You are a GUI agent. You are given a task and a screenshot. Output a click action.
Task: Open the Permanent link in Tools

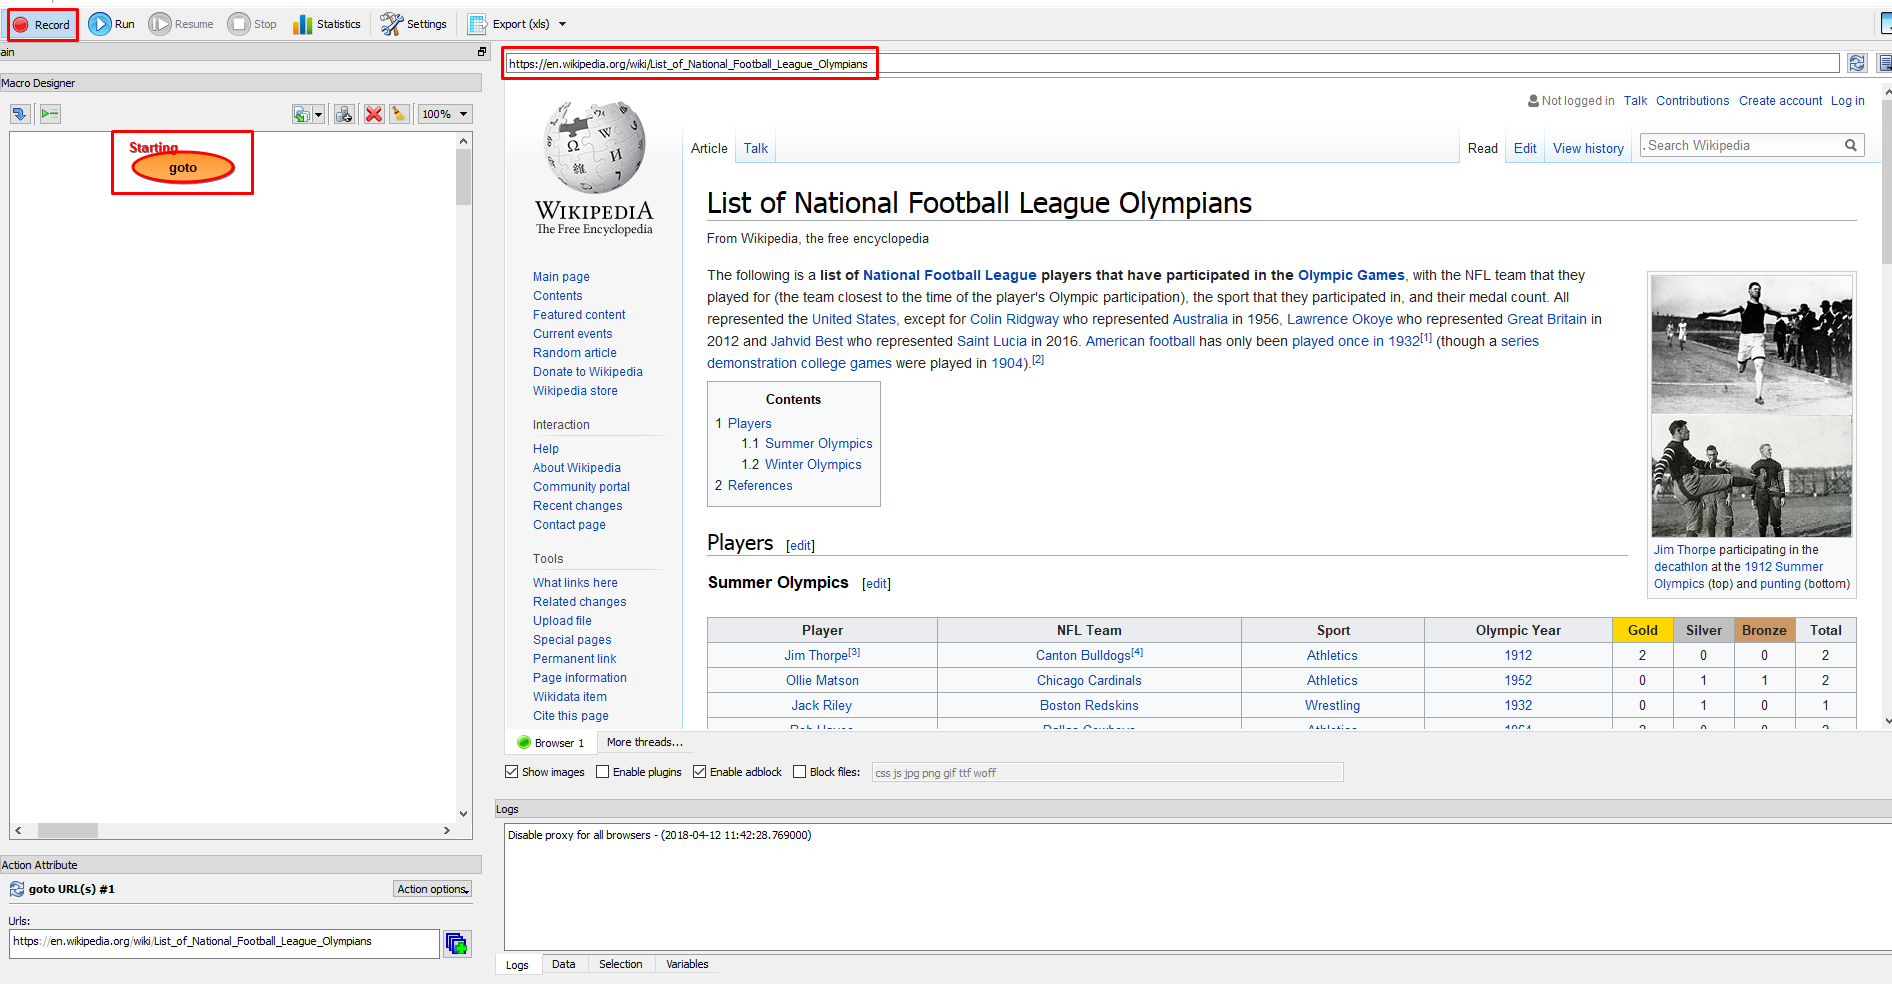[574, 659]
